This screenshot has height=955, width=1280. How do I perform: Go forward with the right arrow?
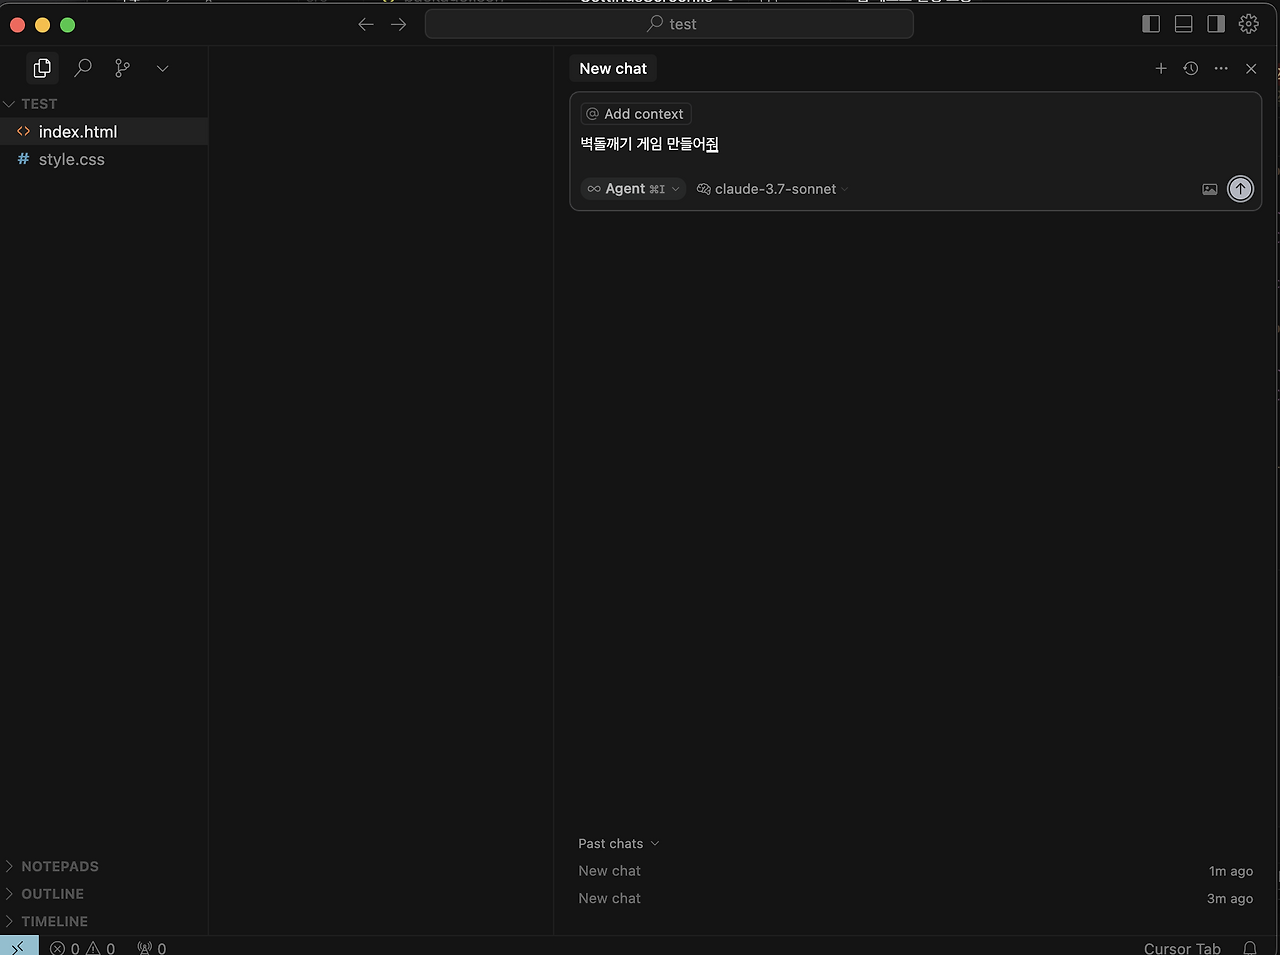click(399, 24)
